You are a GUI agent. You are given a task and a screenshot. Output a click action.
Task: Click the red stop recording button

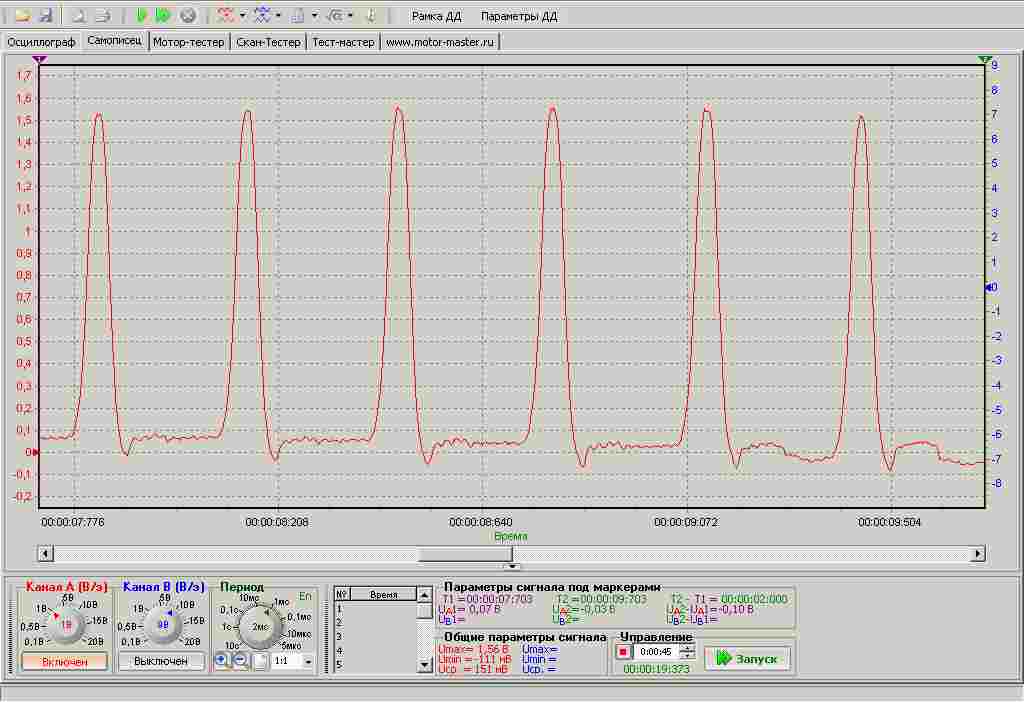[623, 652]
